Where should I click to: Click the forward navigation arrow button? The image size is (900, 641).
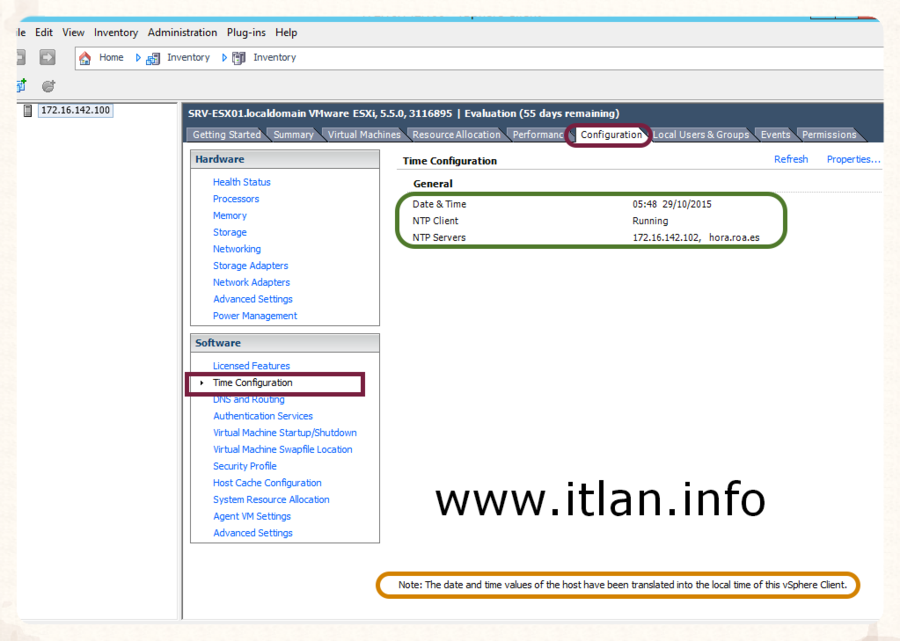coord(47,58)
